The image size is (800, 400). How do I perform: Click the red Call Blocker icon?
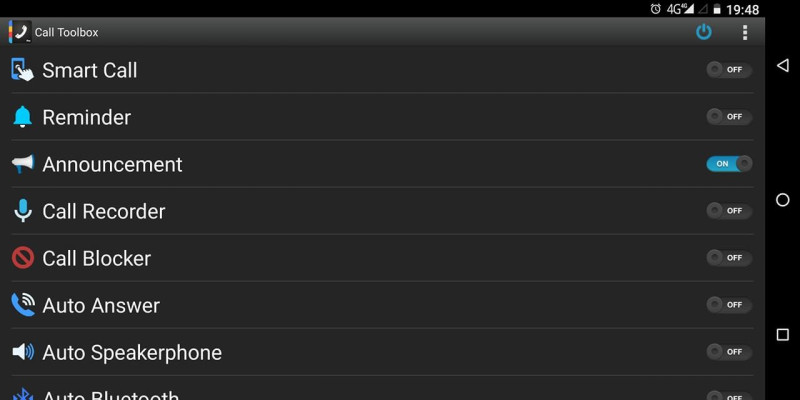point(22,258)
